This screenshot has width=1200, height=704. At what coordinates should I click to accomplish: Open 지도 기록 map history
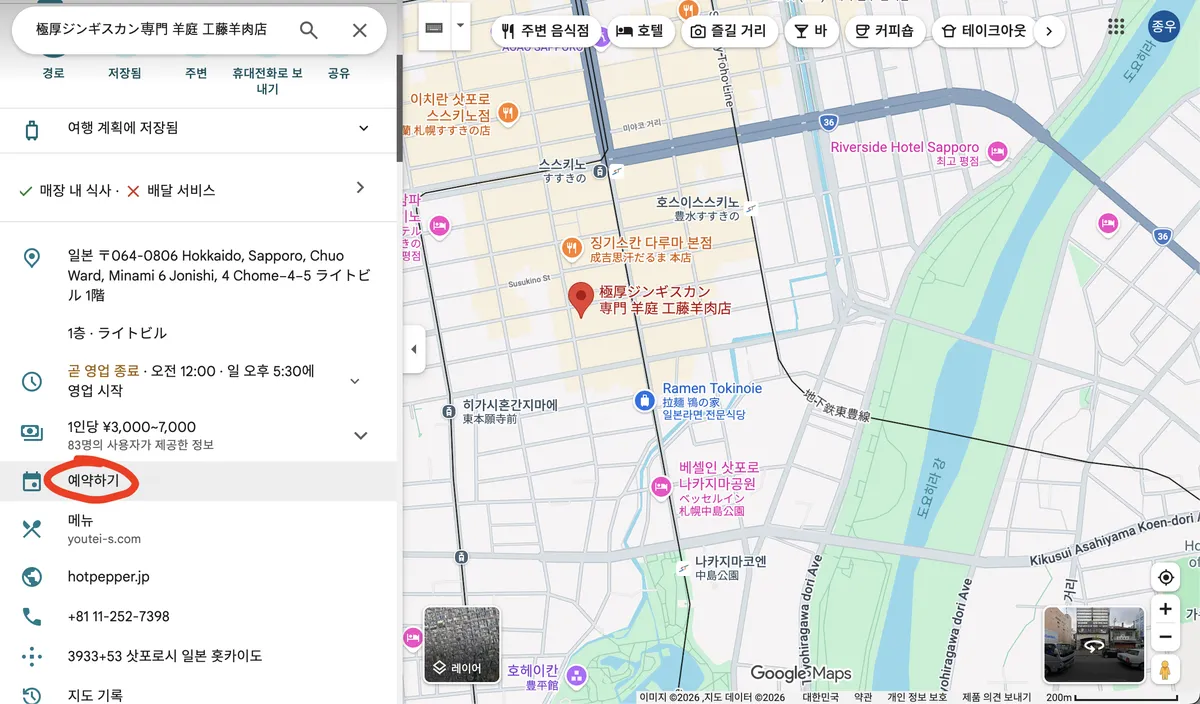pos(95,695)
